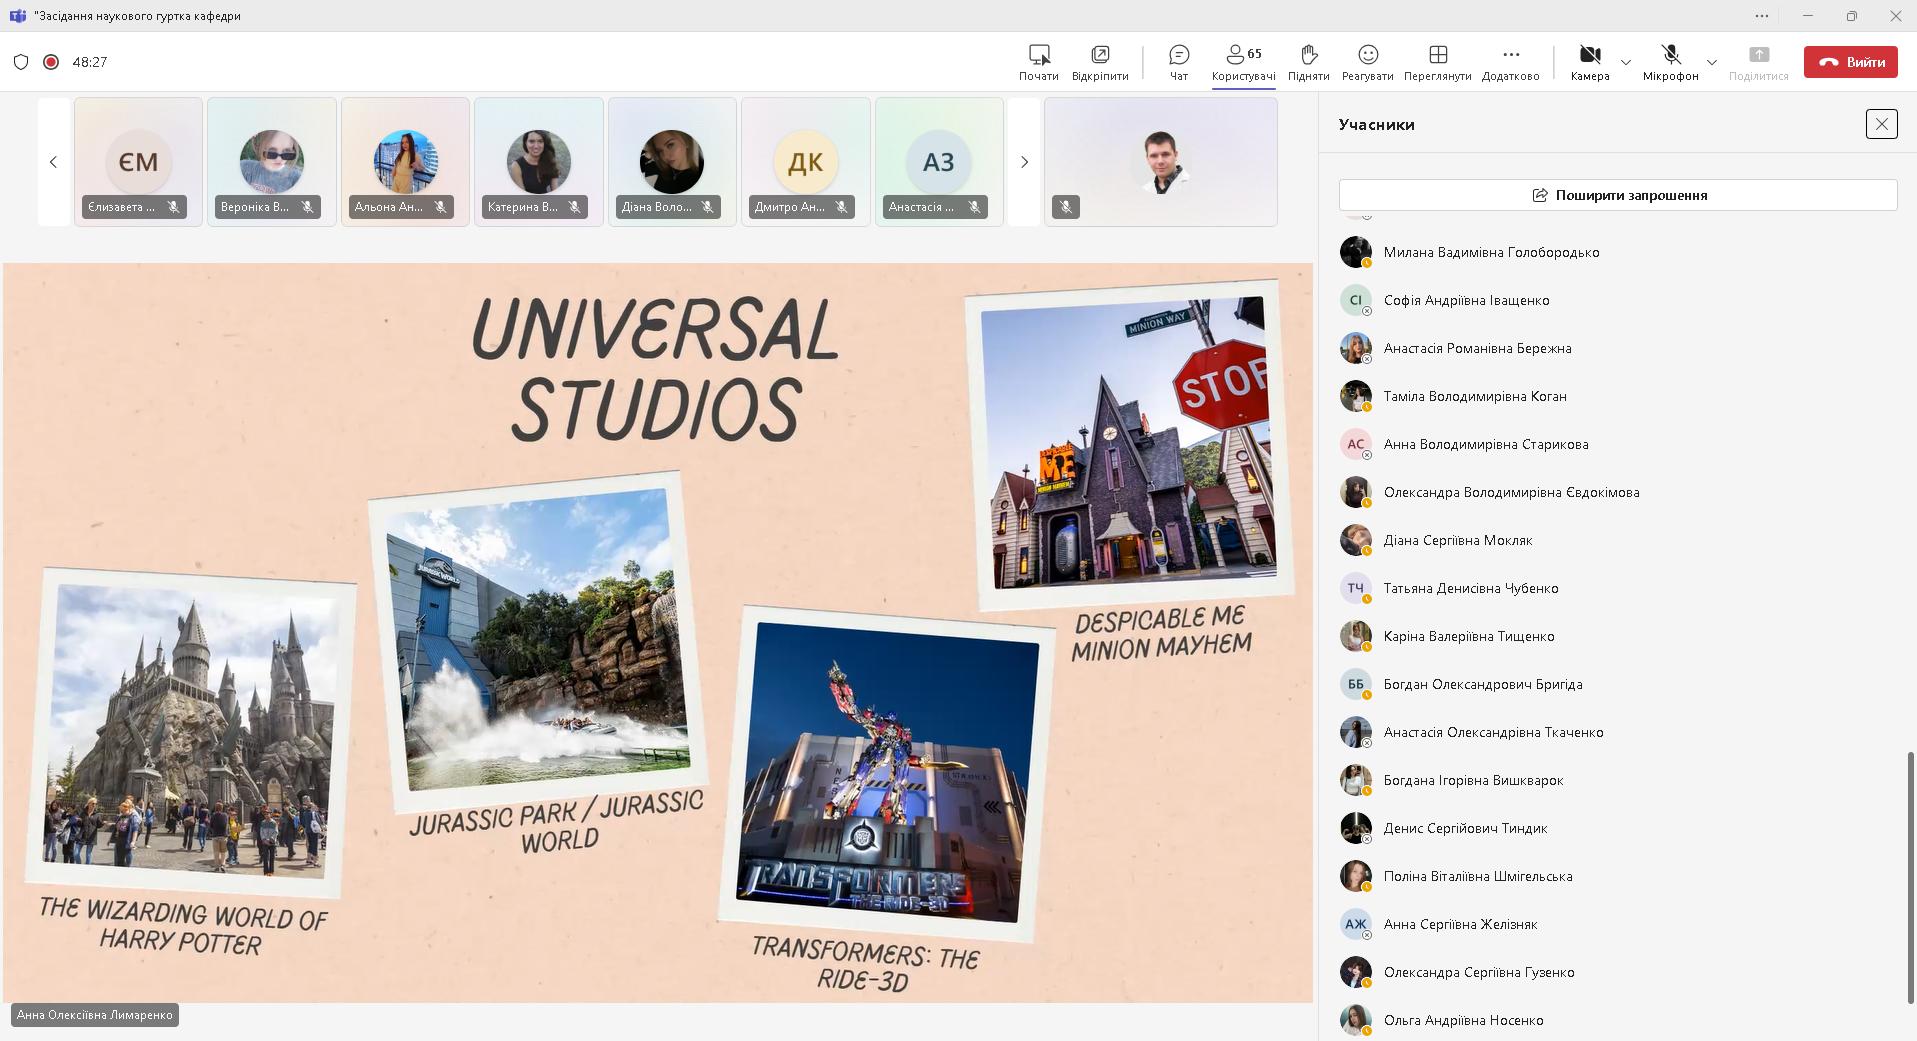1917x1041 pixels.
Task: Open the Чат chat panel
Action: pos(1179,62)
